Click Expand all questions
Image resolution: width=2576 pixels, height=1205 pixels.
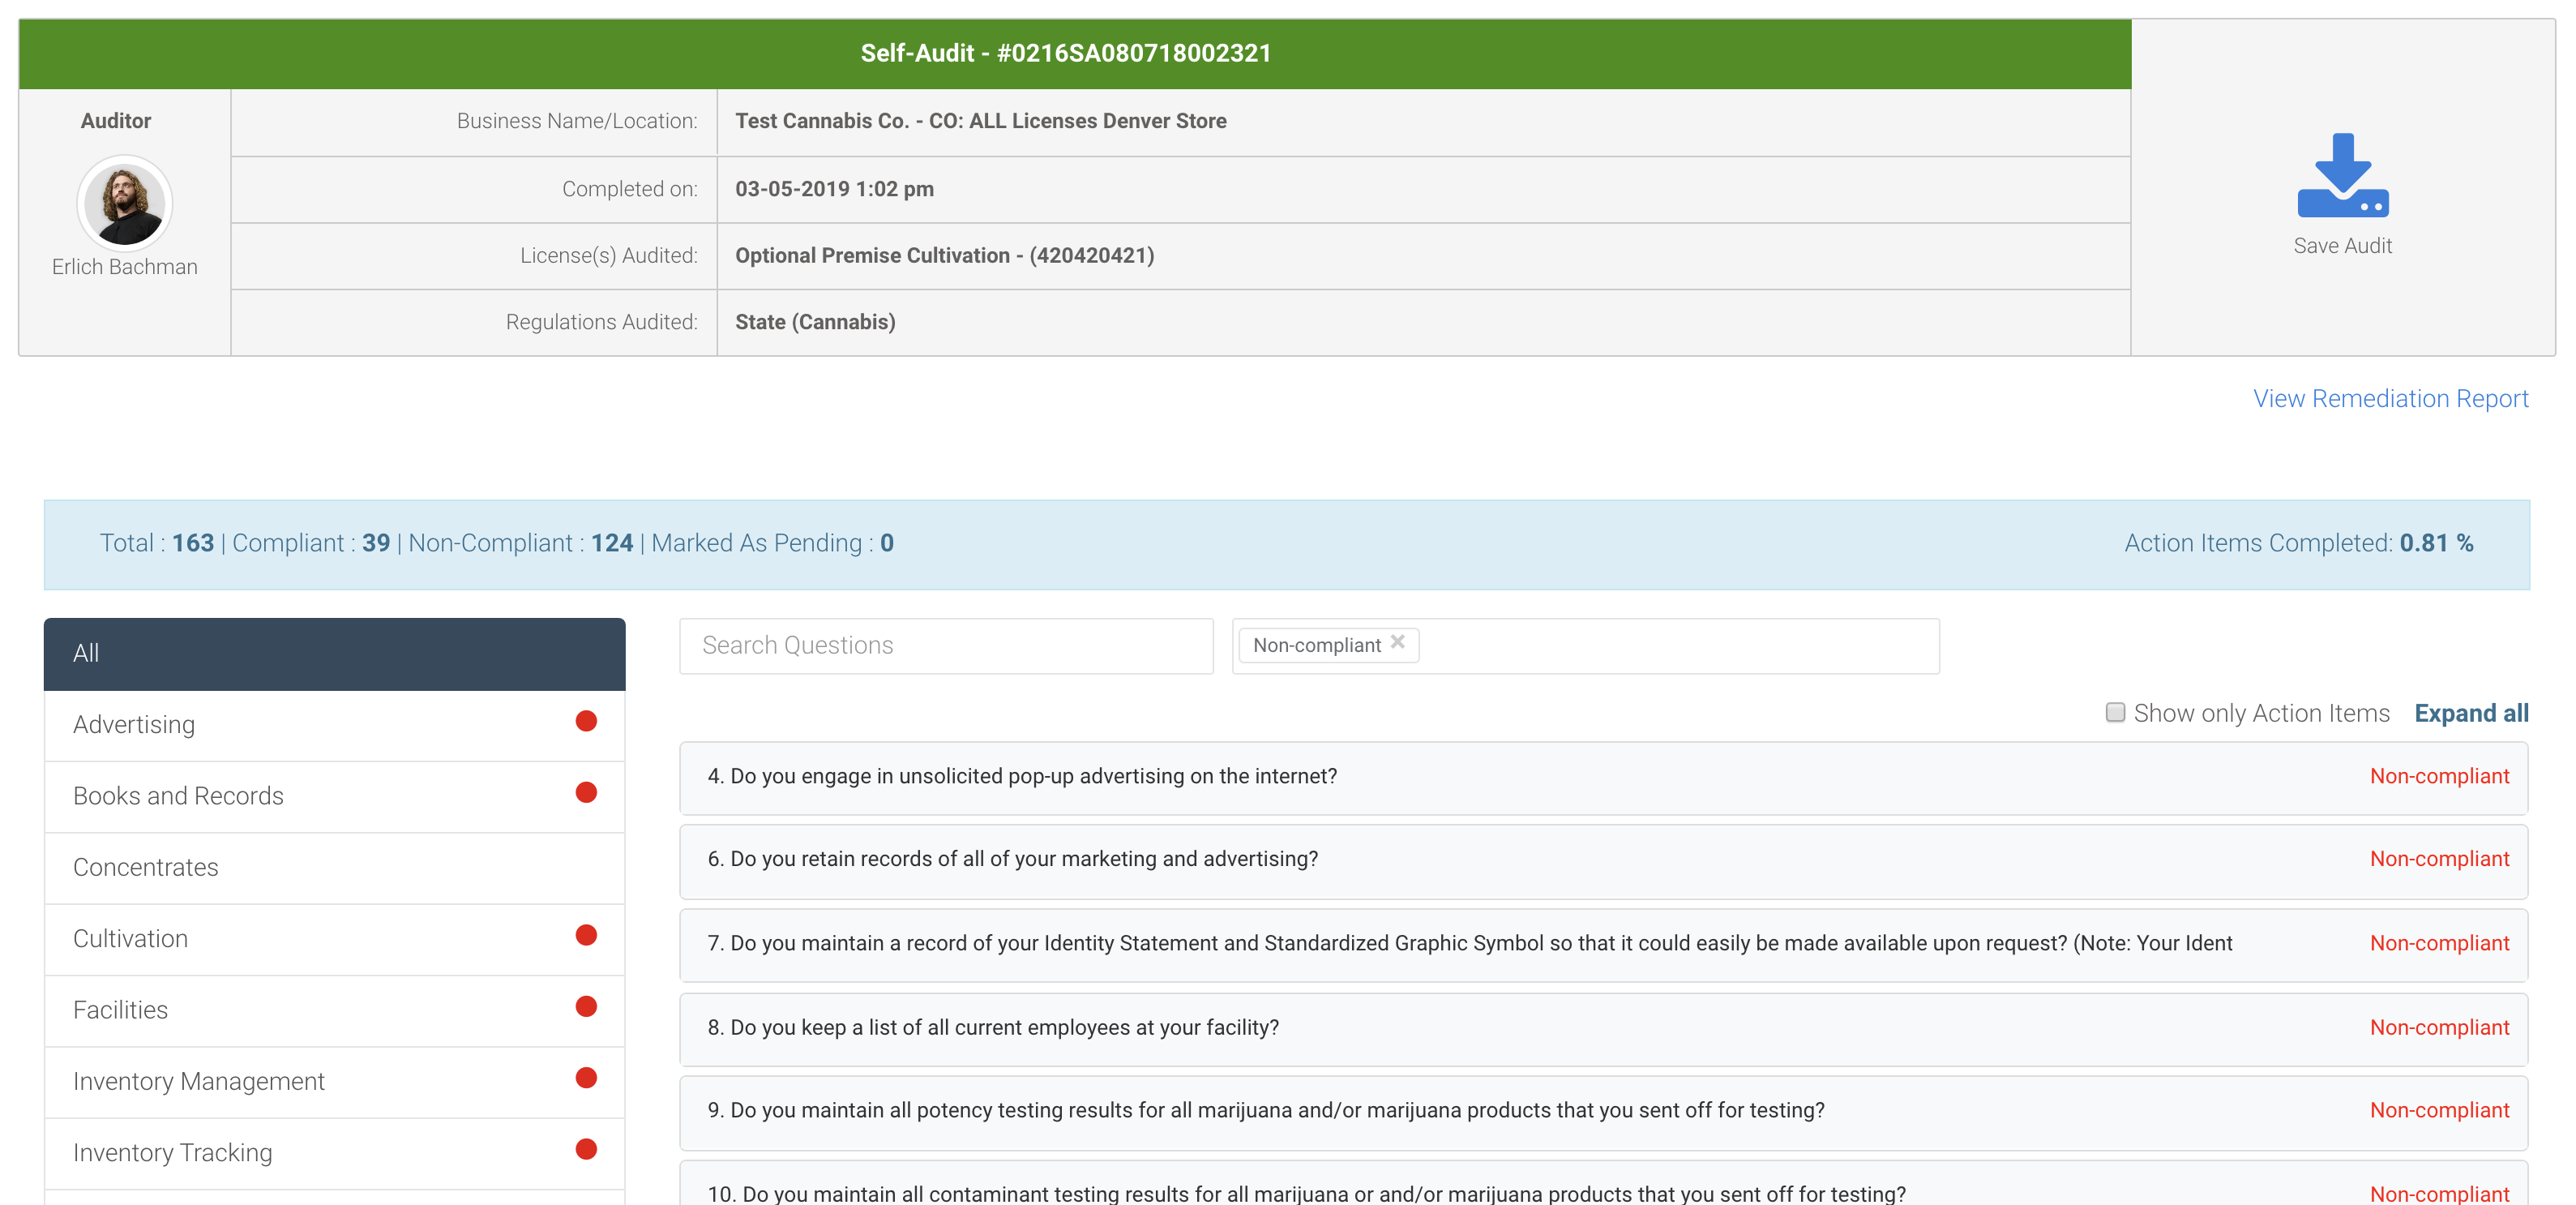pyautogui.click(x=2471, y=713)
